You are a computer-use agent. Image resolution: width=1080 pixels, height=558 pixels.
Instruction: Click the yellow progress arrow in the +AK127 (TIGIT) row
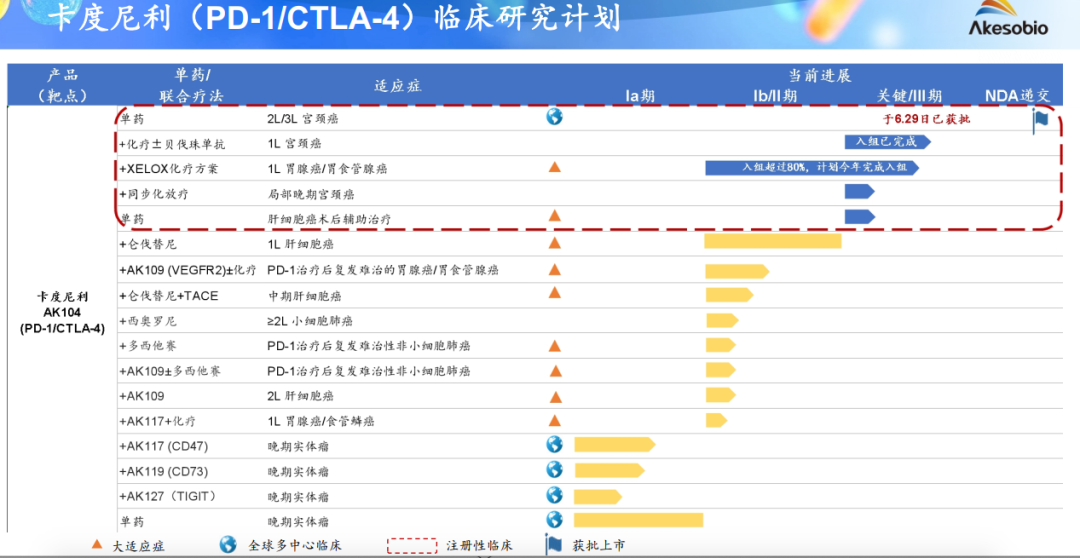597,496
